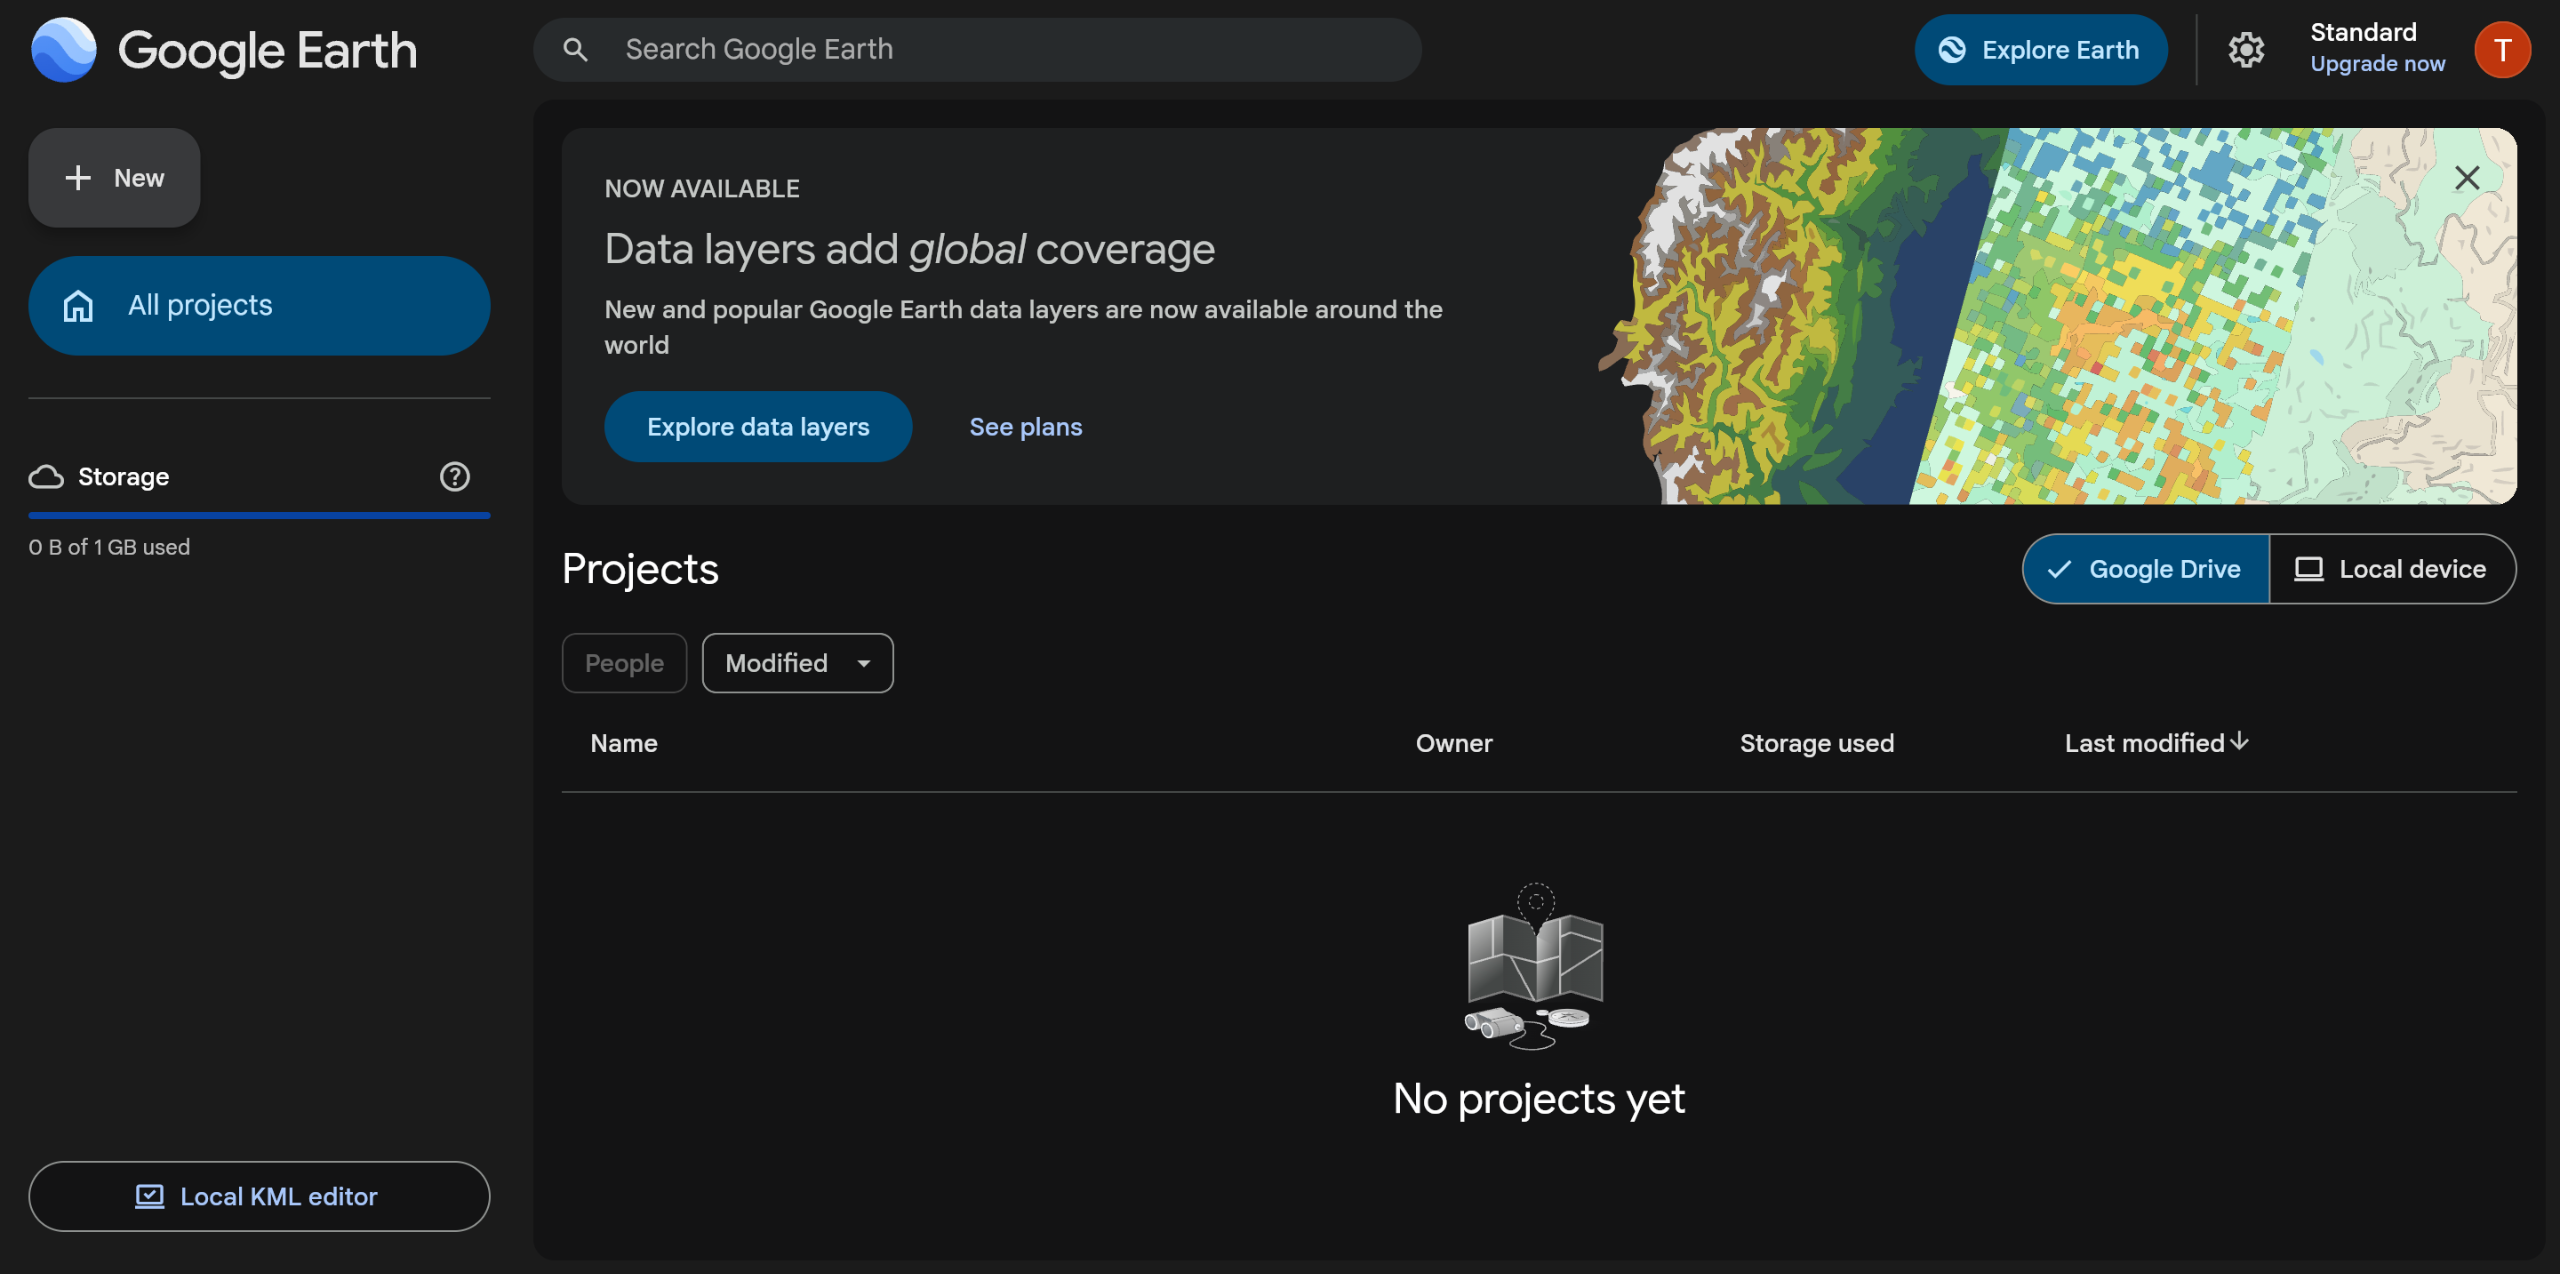Click the cloud Storage icon

46,477
